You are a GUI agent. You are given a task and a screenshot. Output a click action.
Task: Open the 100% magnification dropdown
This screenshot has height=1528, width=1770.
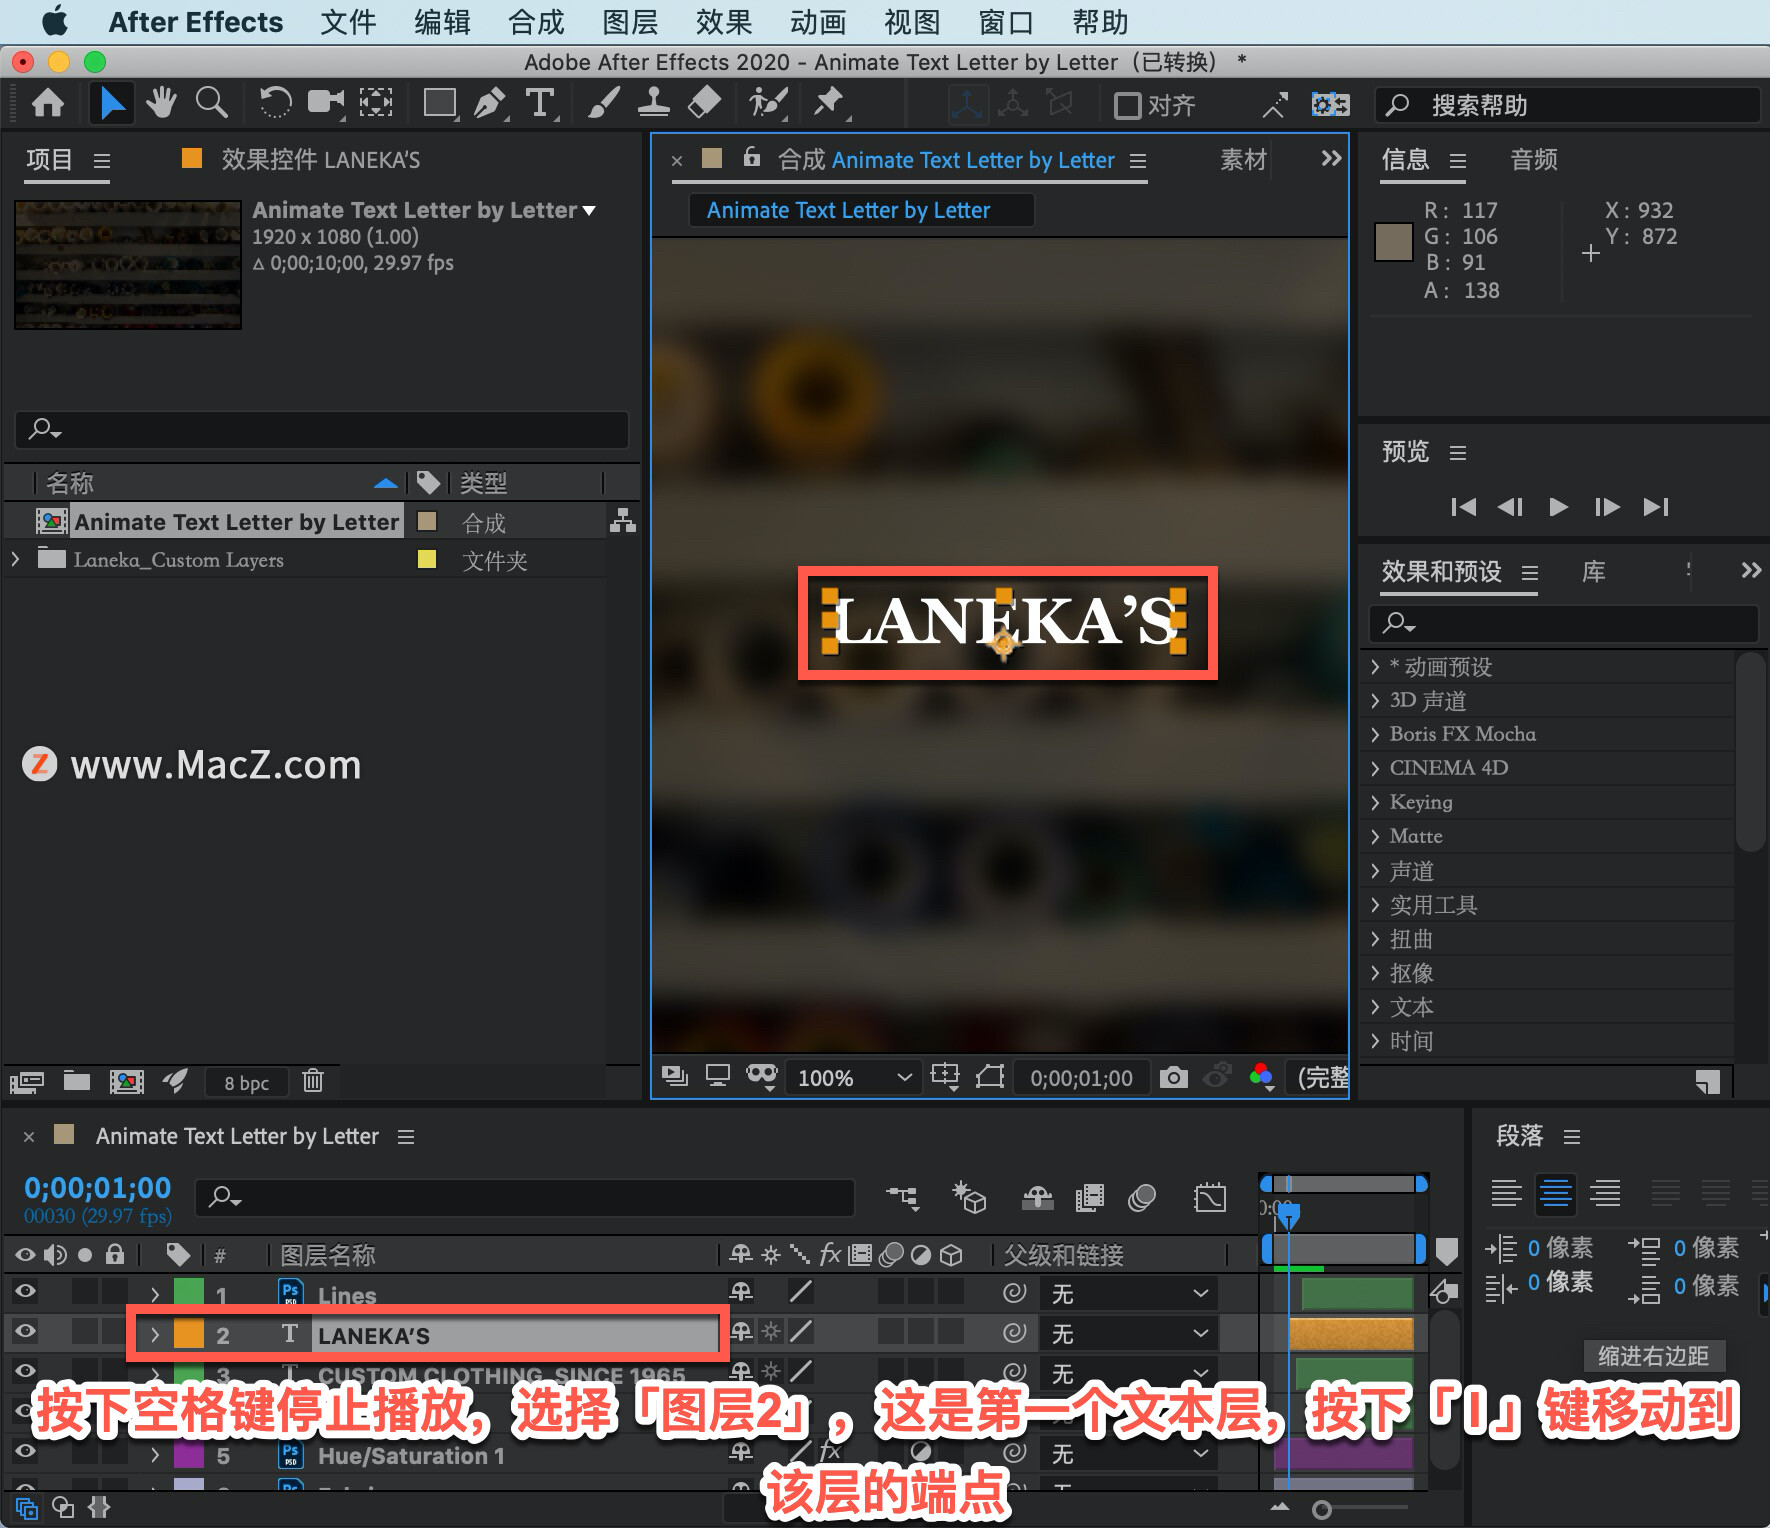coord(853,1077)
